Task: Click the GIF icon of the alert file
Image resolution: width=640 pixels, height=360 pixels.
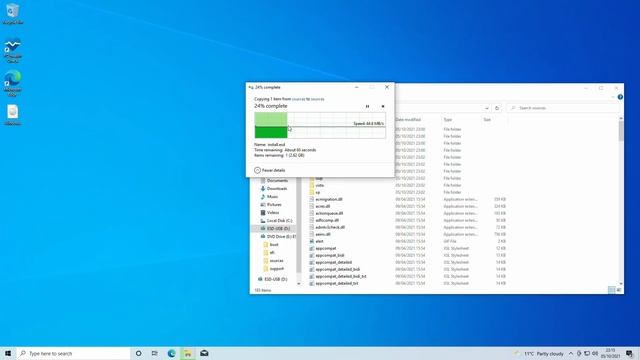Action: pyautogui.click(x=312, y=241)
